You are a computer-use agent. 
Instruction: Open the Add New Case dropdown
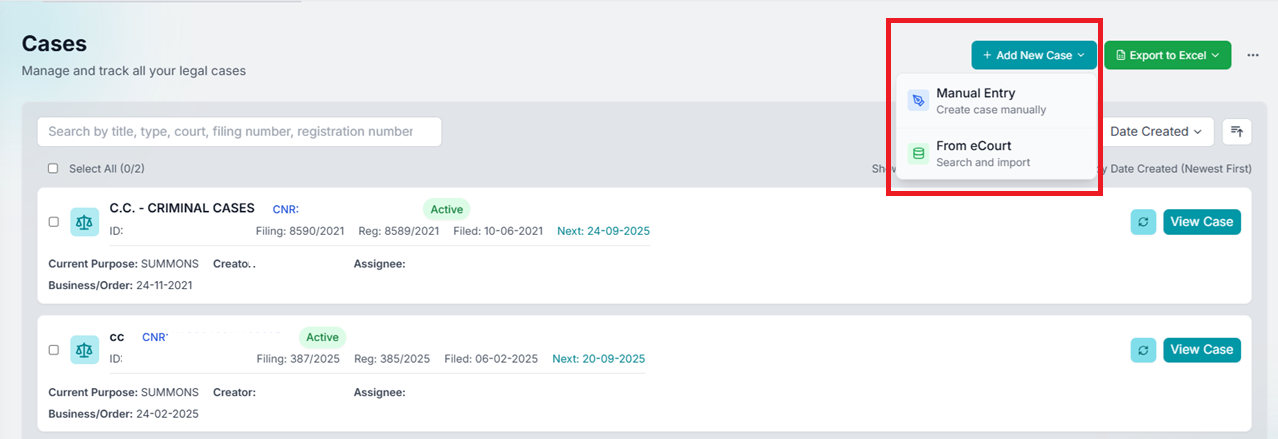pyautogui.click(x=1033, y=56)
